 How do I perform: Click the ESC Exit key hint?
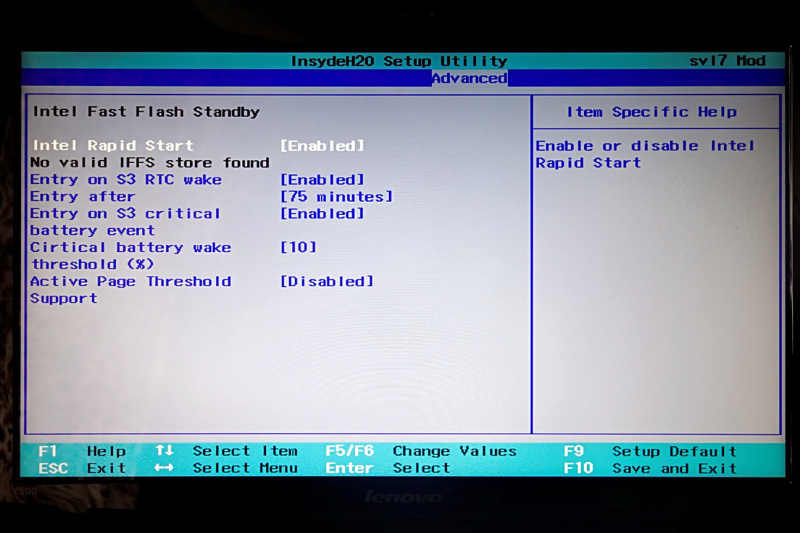coord(82,468)
